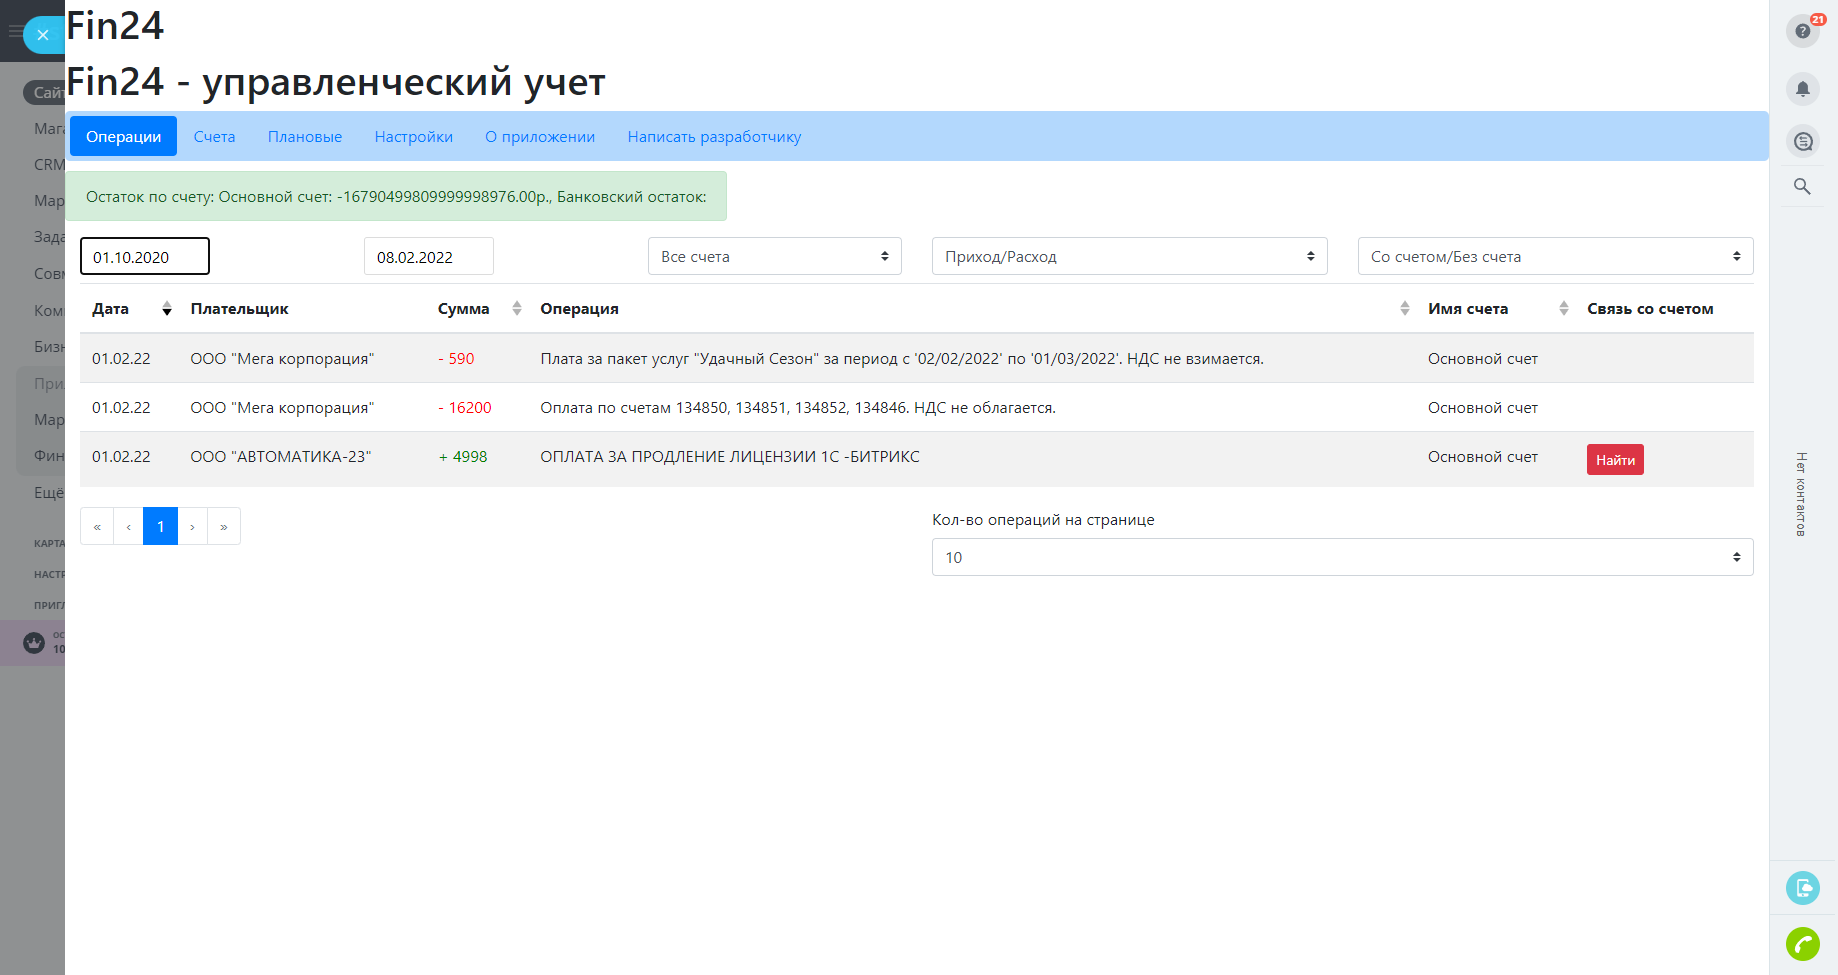Screen dimensions: 1838x975
Task: Switch to the Операции tab
Action: tap(123, 136)
